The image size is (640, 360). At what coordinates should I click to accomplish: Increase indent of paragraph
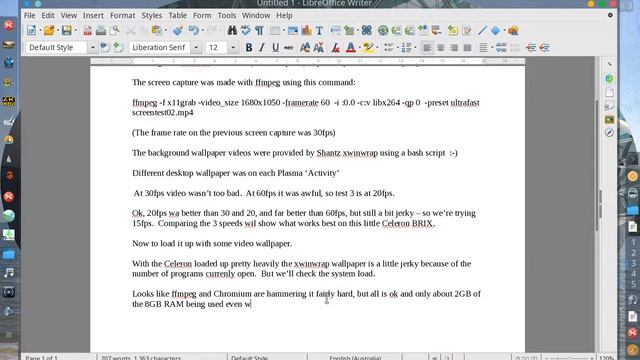[x=531, y=47]
